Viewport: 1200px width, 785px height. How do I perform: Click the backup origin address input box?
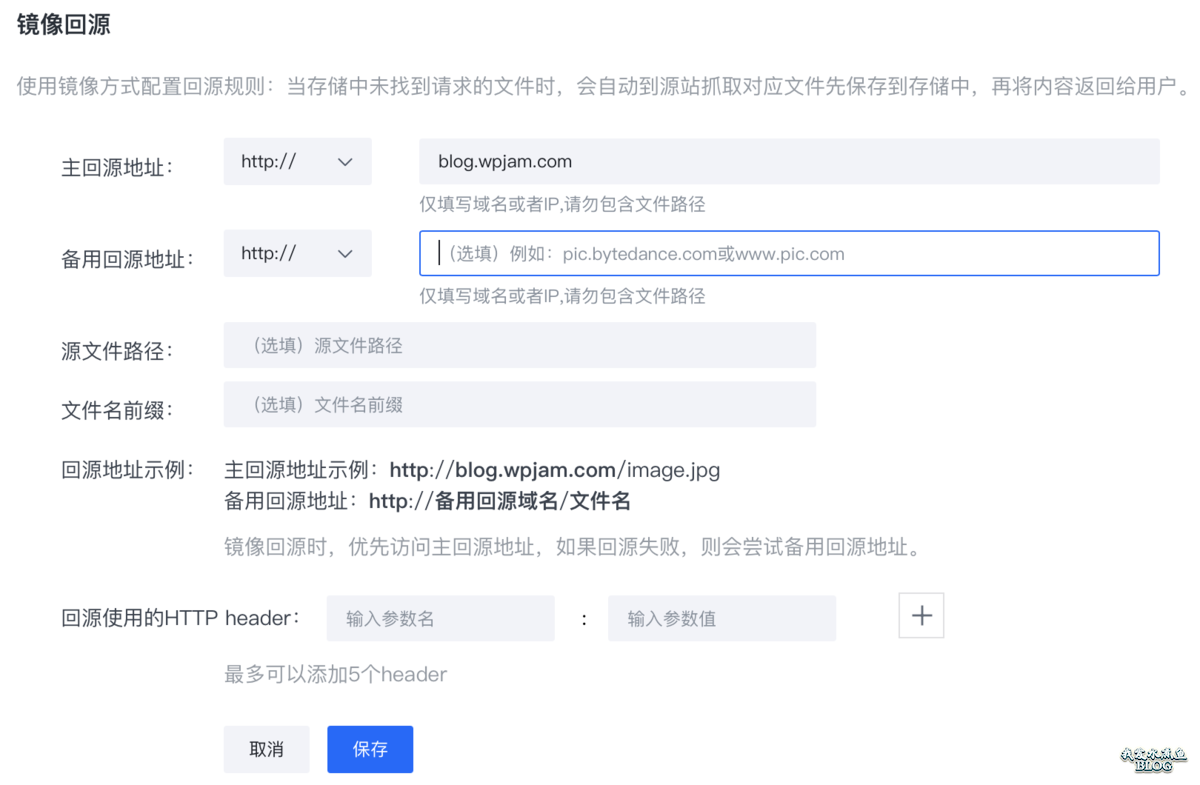pyautogui.click(x=788, y=253)
